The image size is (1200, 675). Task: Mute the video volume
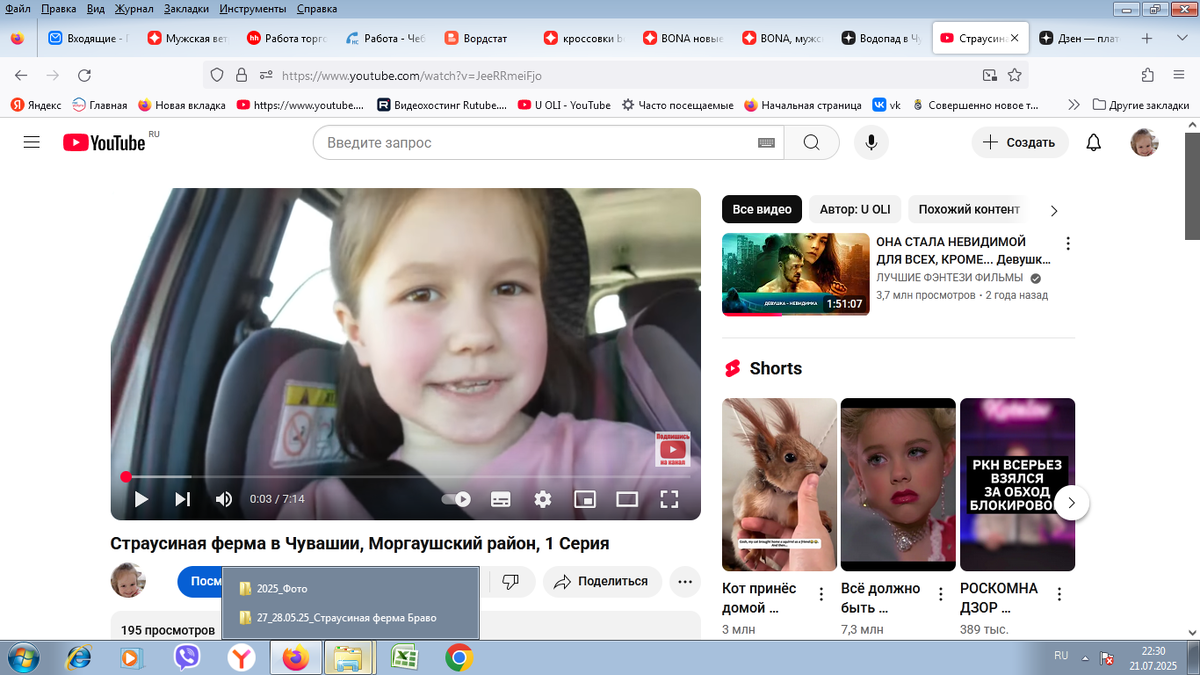point(224,499)
